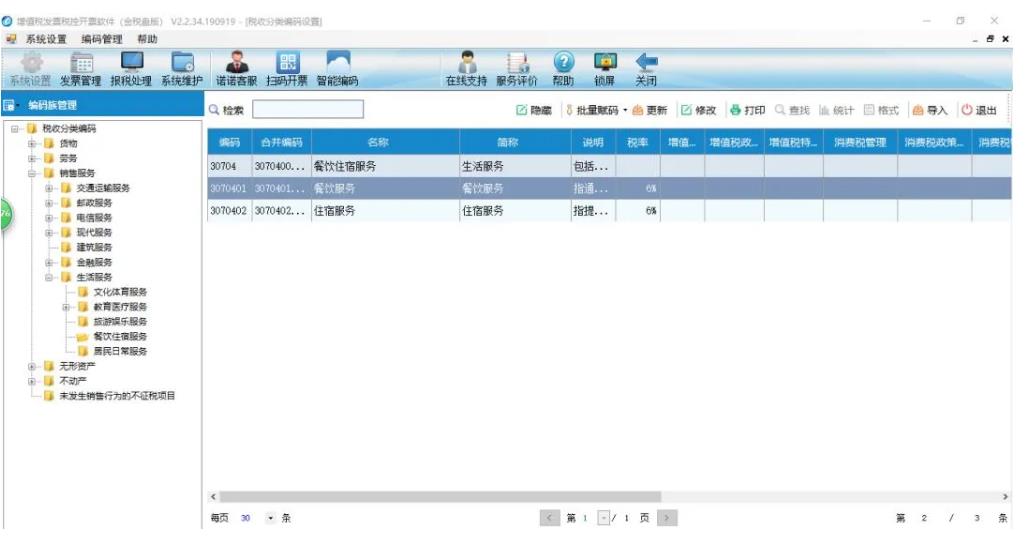The height and width of the screenshot is (537, 1033).
Task: Select 旅游娱乐服务 in the tree
Action: (120, 322)
